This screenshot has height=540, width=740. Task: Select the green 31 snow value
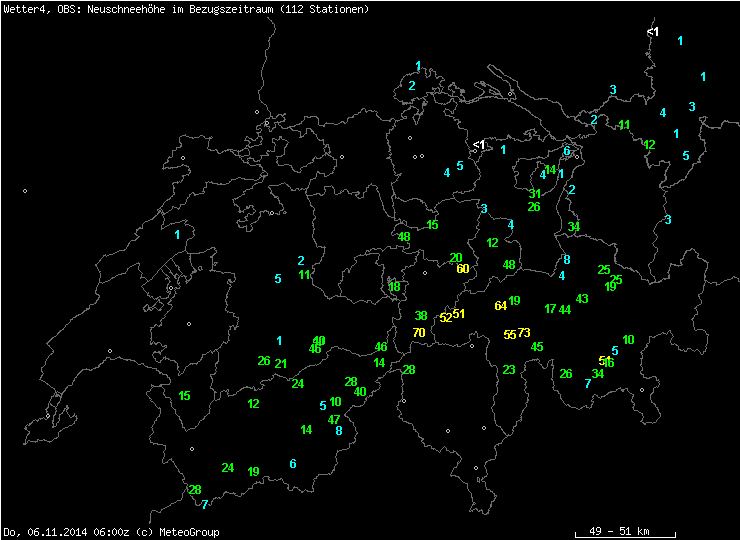tap(535, 194)
